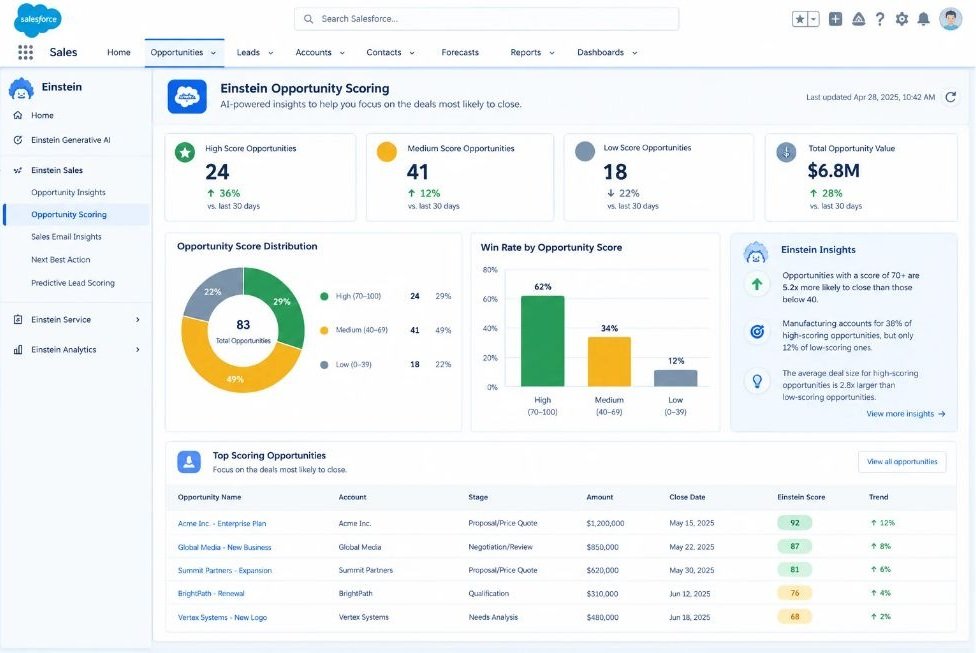
Task: Click the Einstein Opportunity Scoring header icon
Action: coord(187,96)
